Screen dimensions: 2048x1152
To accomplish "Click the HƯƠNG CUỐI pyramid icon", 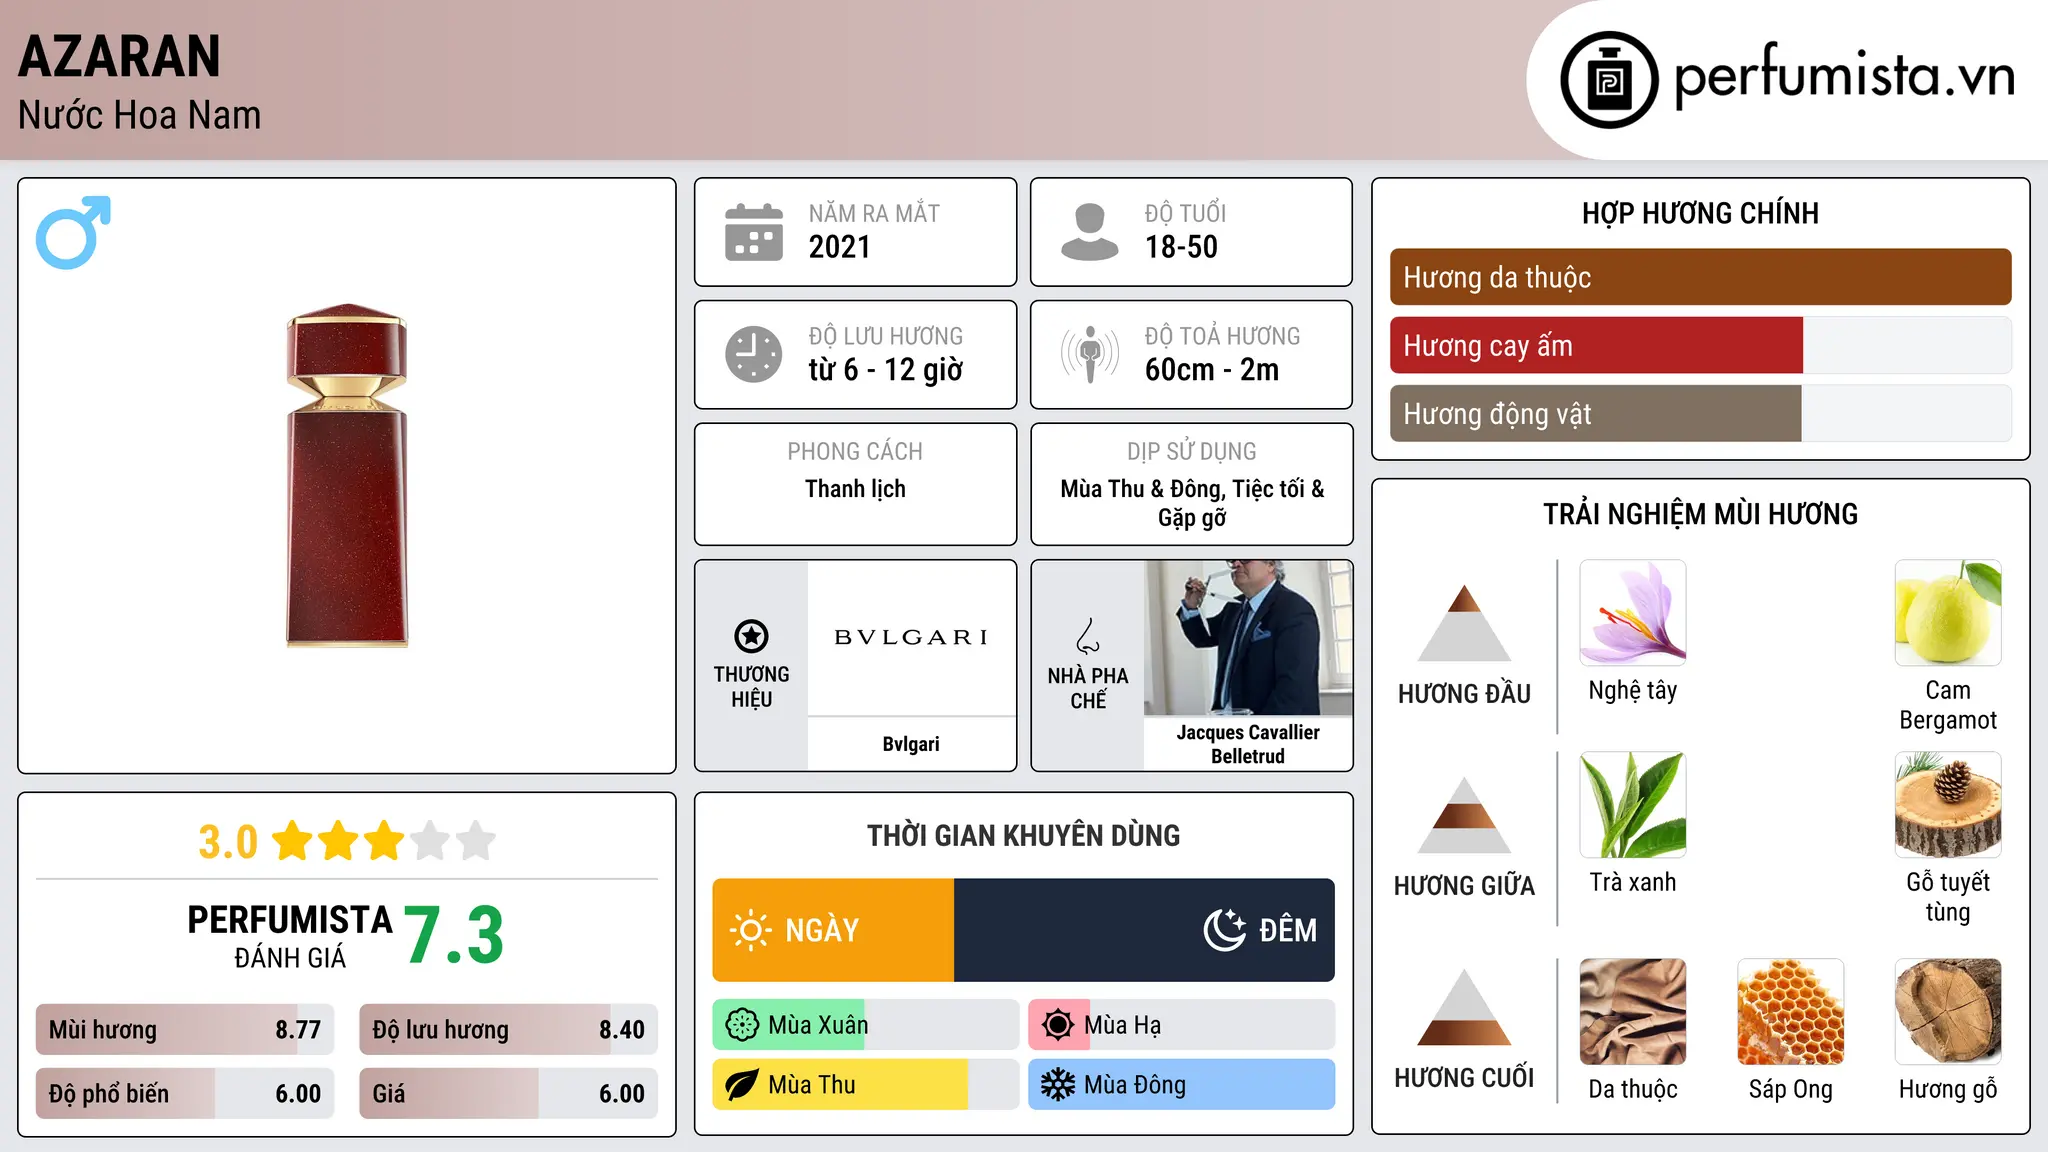I will [1464, 1007].
